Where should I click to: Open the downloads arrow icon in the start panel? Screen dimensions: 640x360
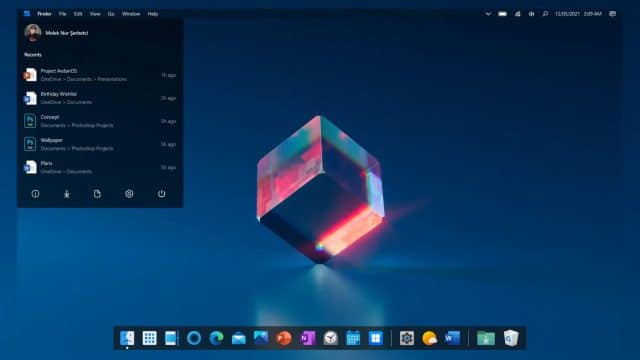click(x=67, y=194)
